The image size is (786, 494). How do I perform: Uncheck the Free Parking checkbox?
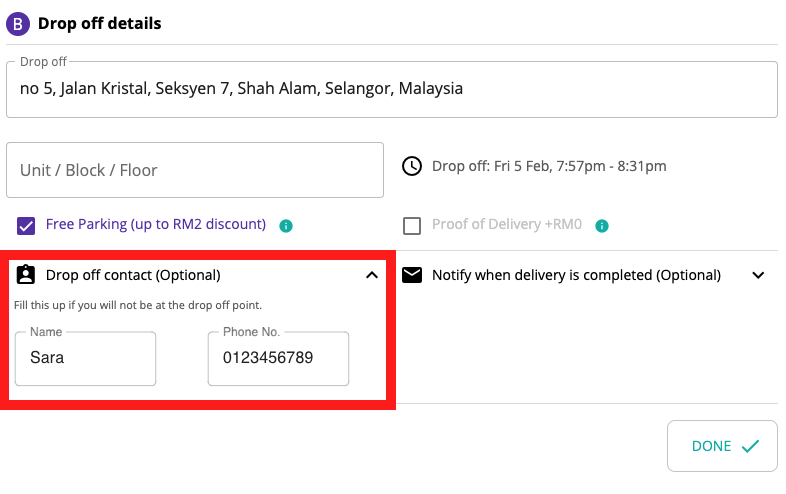26,226
